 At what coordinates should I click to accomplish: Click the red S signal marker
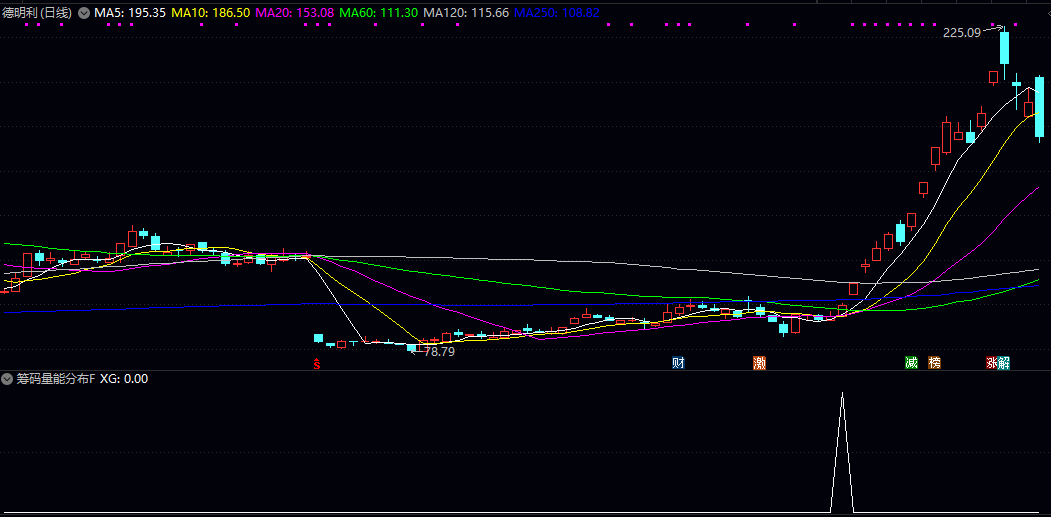[317, 363]
